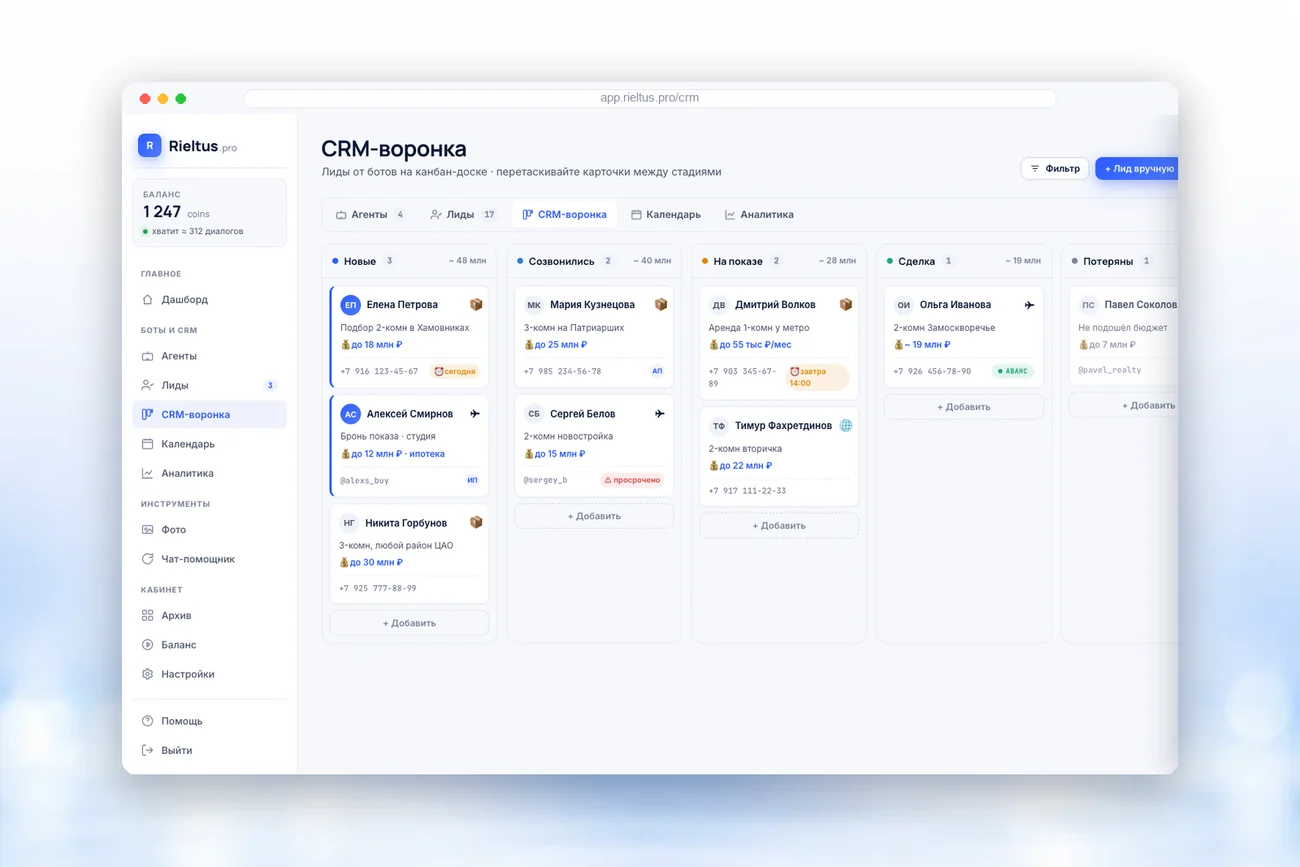Image resolution: width=1300 pixels, height=867 pixels.
Task: Click the Rieltus logo icon
Action: (149, 146)
